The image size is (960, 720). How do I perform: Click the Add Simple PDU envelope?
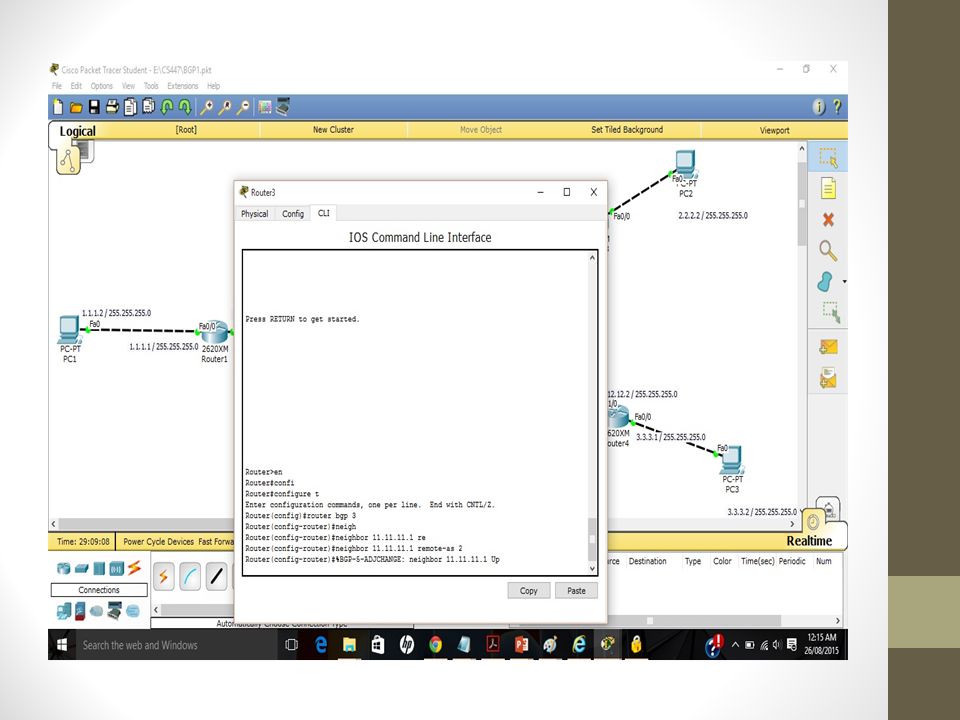828,347
